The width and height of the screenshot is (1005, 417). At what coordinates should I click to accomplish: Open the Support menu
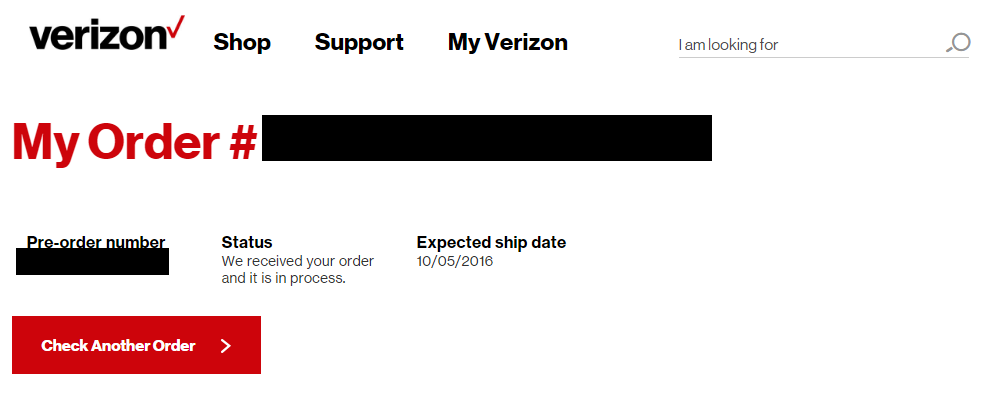[x=359, y=42]
